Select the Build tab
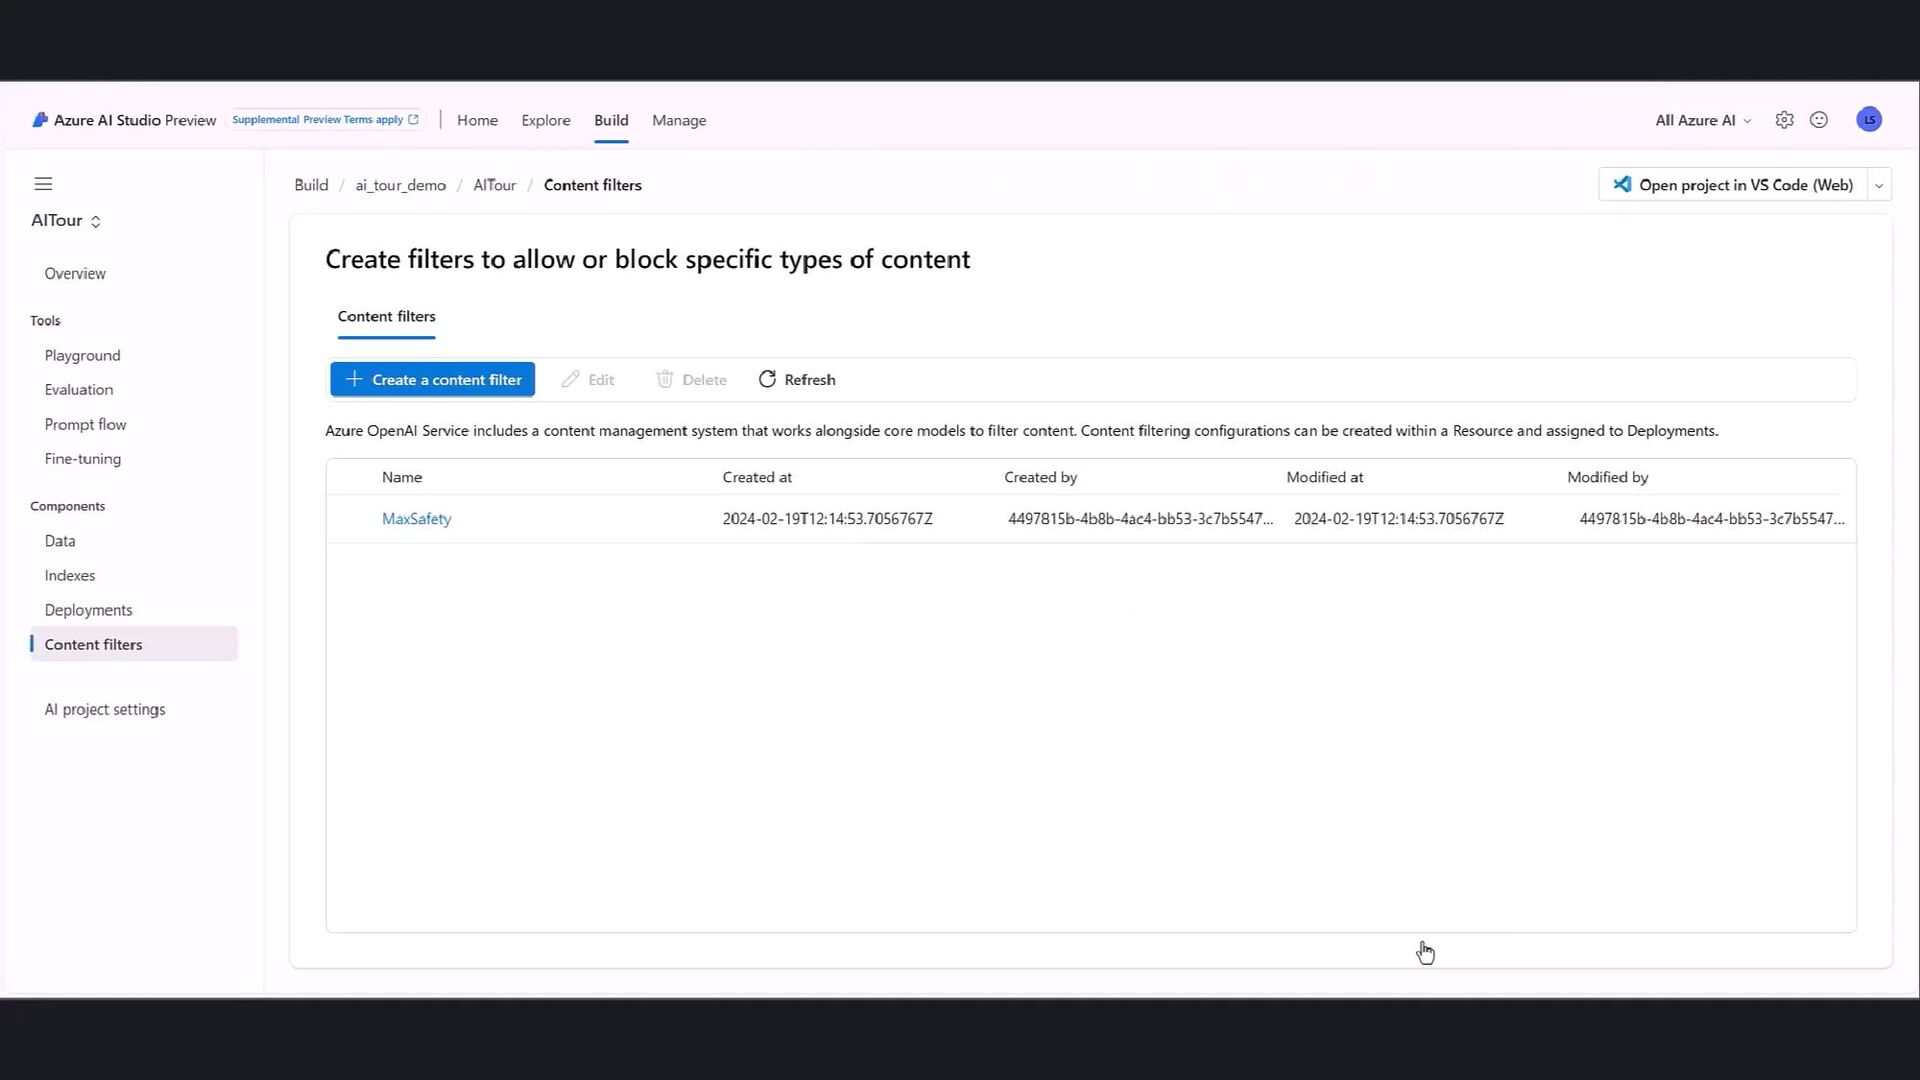Viewport: 1920px width, 1080px height. click(611, 120)
